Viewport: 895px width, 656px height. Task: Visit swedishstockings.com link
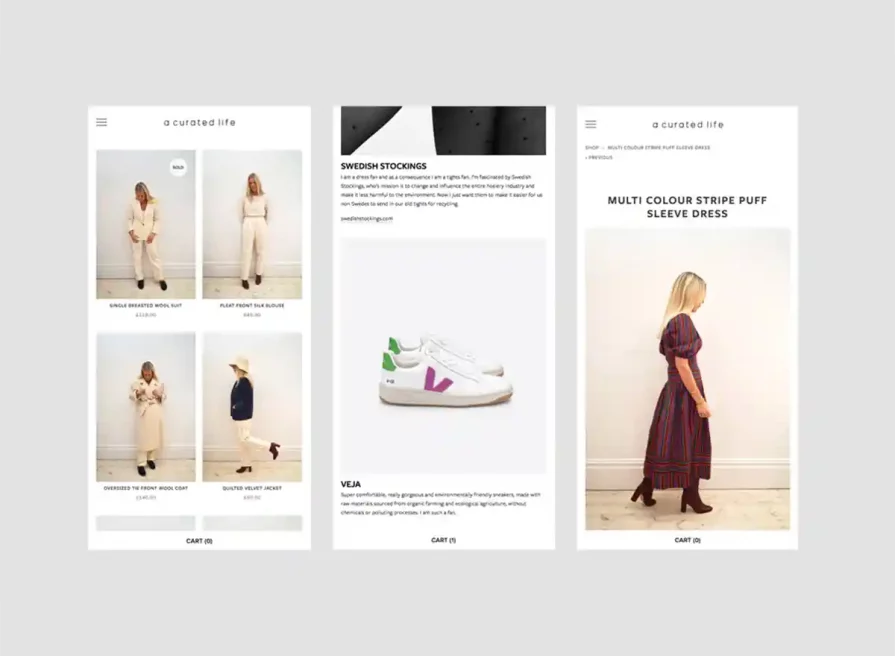point(366,219)
